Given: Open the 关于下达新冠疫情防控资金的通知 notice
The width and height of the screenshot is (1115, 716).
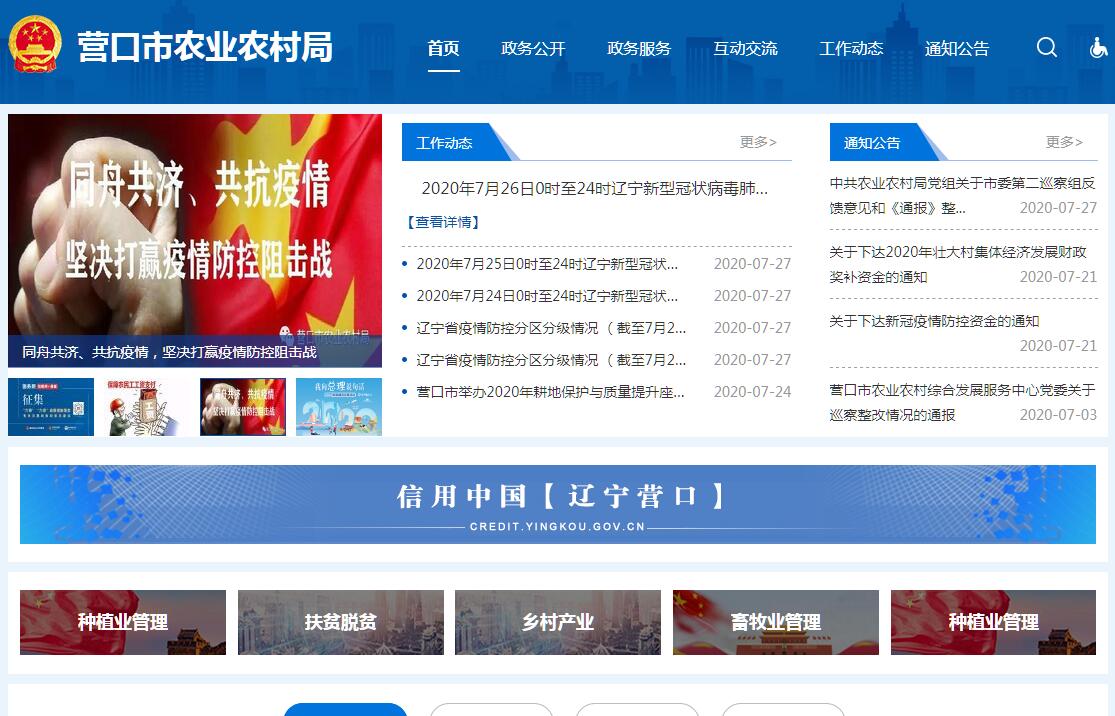Looking at the screenshot, I should 934,321.
